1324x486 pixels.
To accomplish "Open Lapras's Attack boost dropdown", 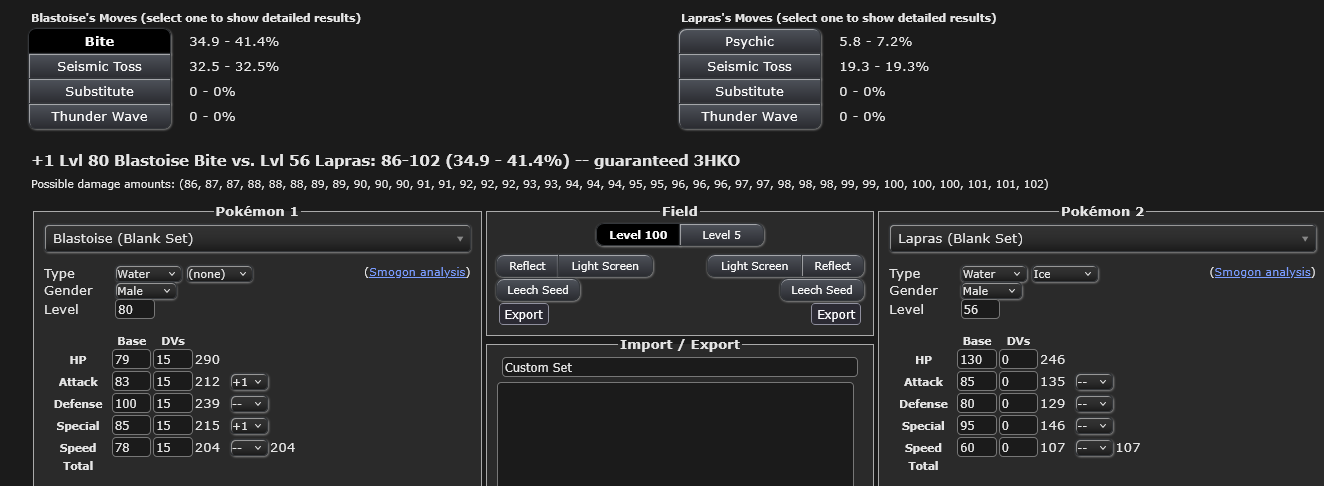I will coord(1095,382).
